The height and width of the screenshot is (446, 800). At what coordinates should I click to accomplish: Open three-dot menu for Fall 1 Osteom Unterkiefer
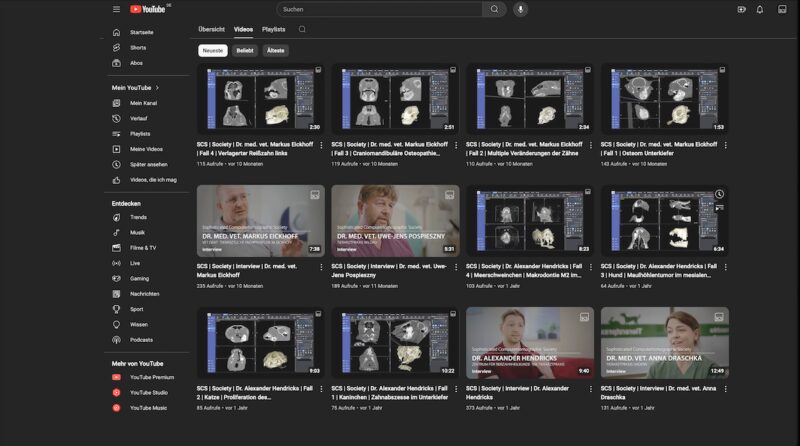725,145
